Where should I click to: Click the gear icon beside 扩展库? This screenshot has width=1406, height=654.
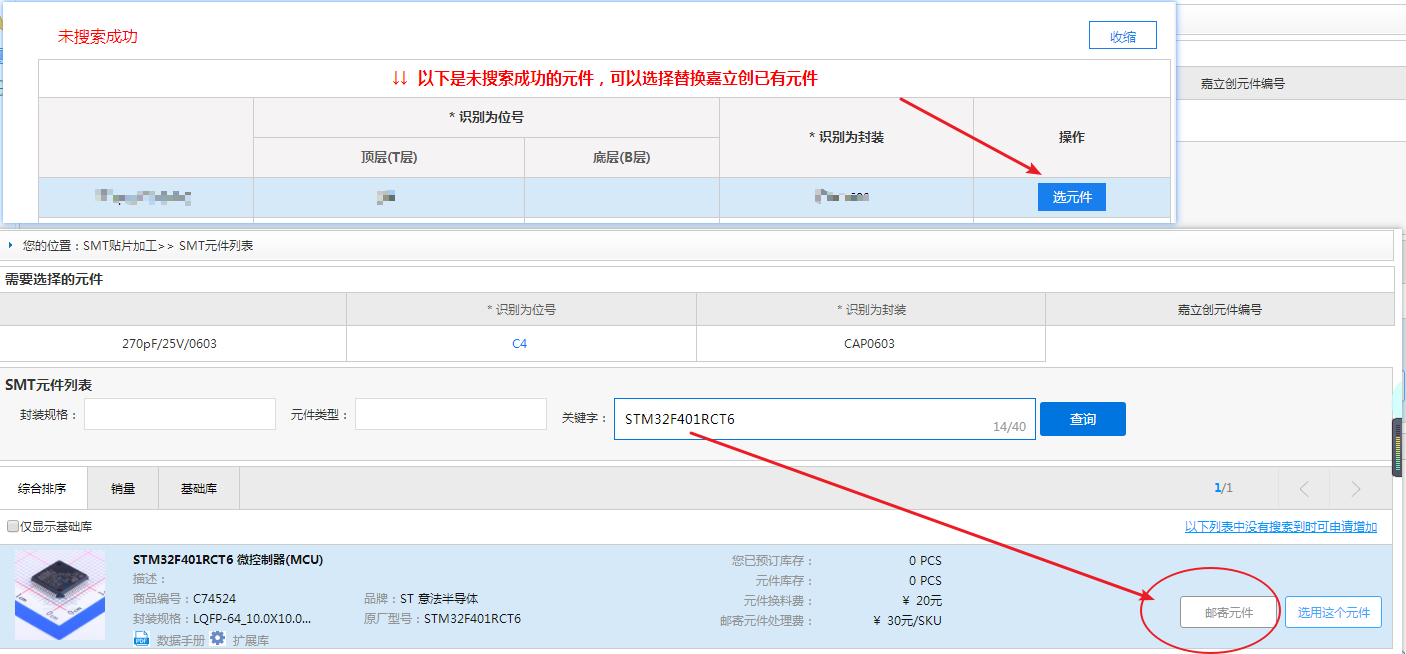click(x=217, y=638)
